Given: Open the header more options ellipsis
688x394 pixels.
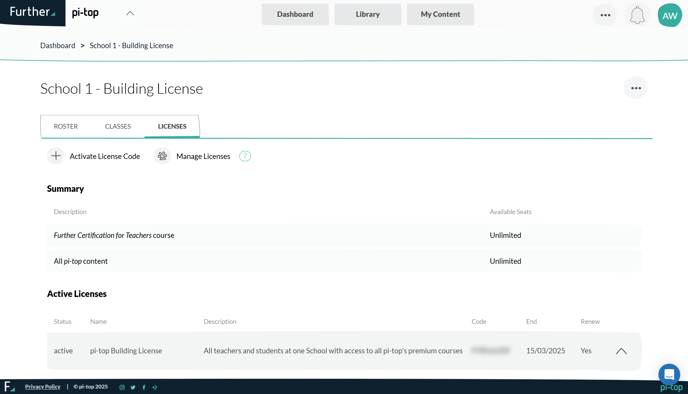Looking at the screenshot, I should (x=605, y=15).
